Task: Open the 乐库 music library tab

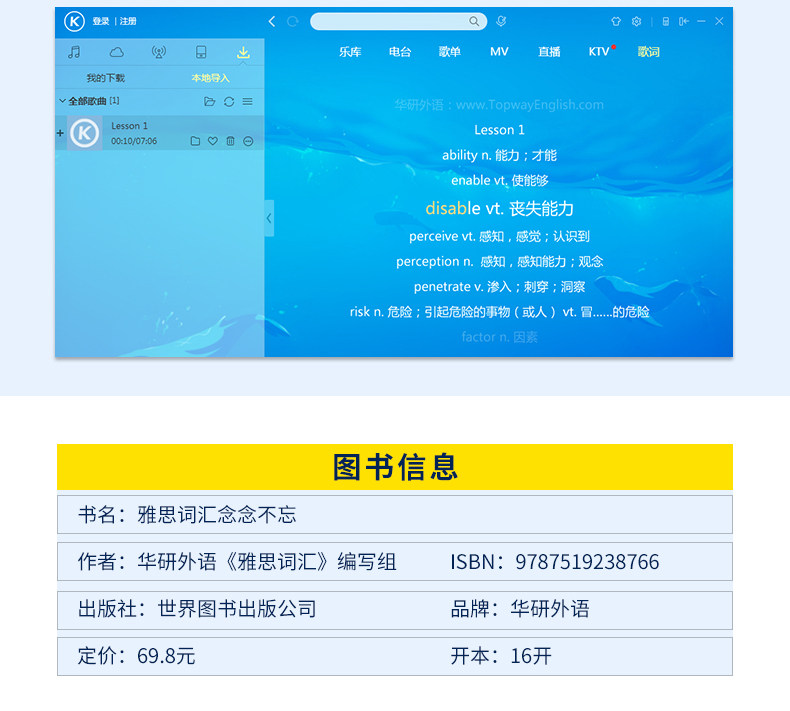Action: click(350, 51)
